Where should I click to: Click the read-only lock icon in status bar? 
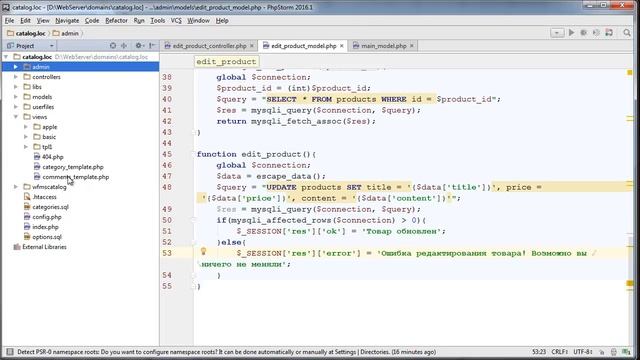click(602, 352)
